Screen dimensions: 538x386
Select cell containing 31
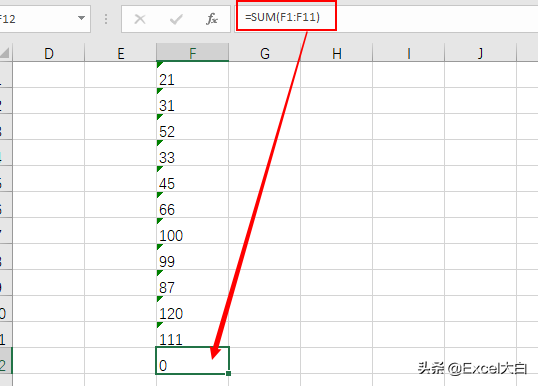click(192, 101)
